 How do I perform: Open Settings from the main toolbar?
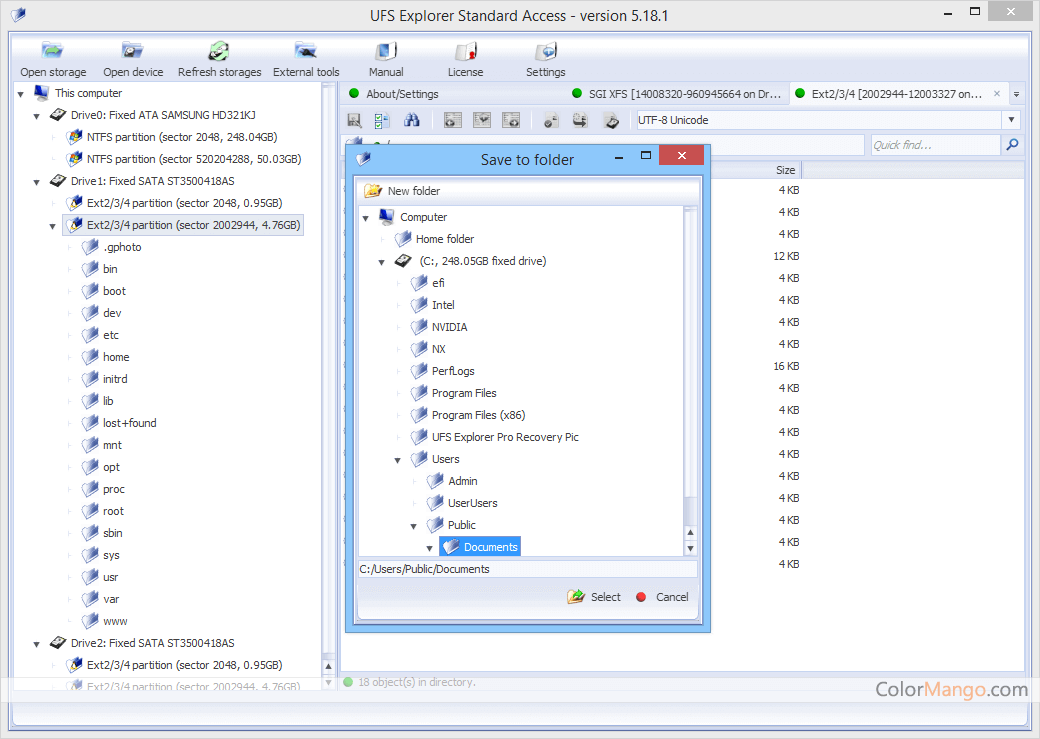545,52
